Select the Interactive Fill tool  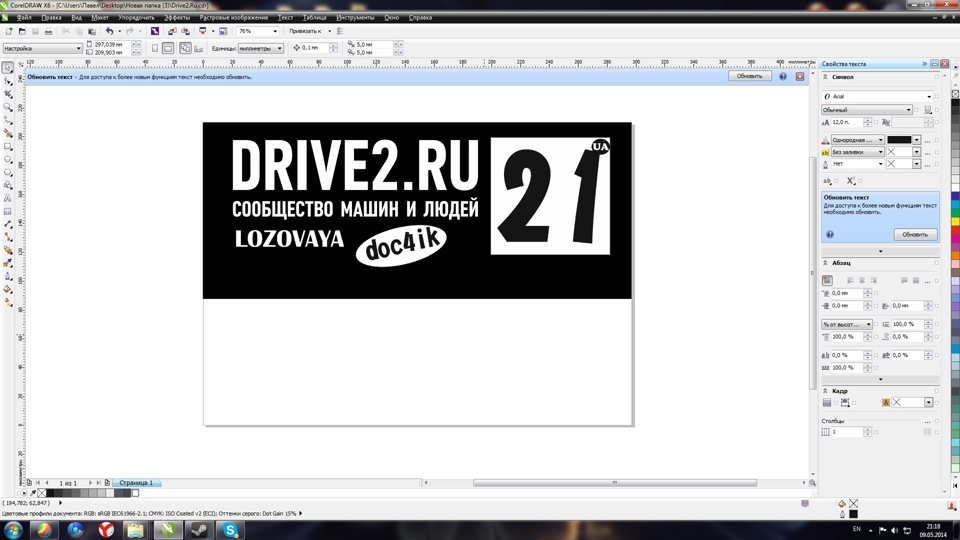tap(8, 302)
